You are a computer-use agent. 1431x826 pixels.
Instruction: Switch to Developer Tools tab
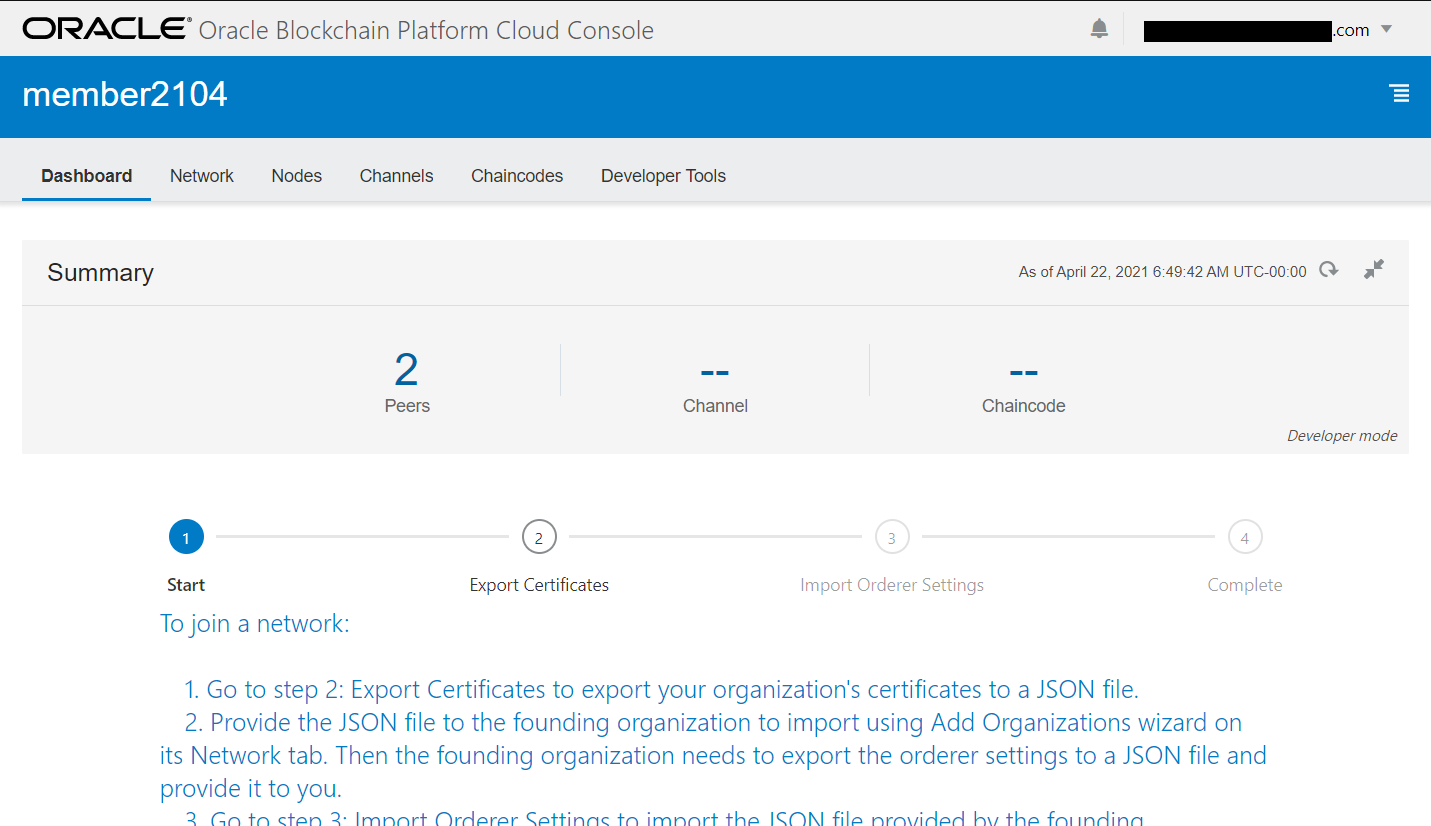[x=663, y=176]
